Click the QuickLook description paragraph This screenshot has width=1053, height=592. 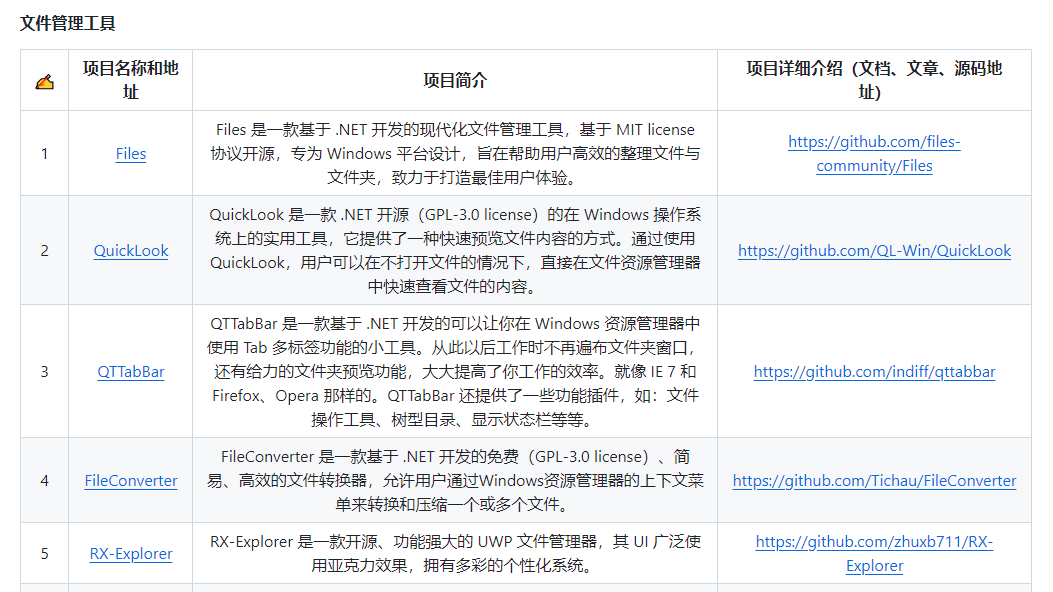click(455, 250)
